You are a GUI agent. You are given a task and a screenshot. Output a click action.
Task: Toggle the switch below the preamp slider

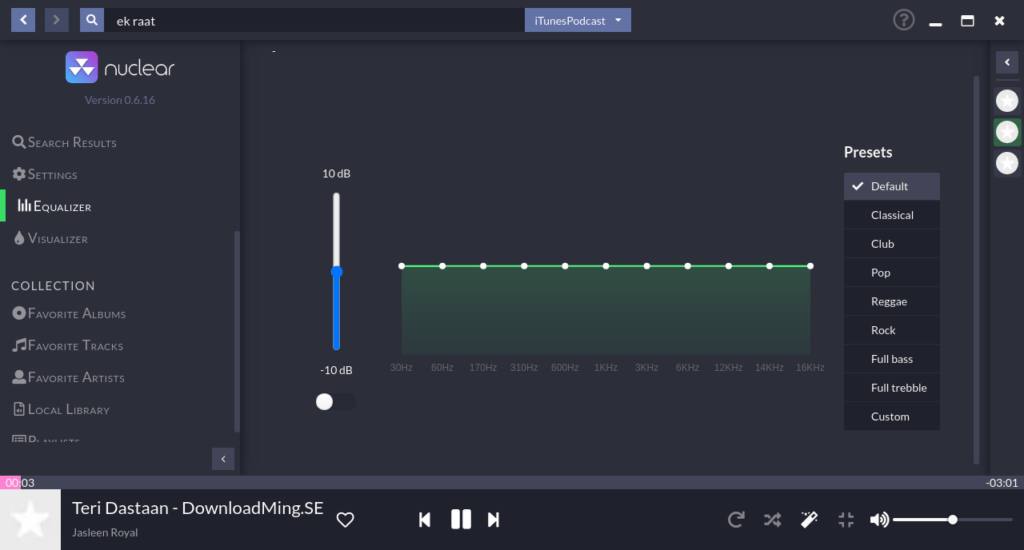[335, 402]
